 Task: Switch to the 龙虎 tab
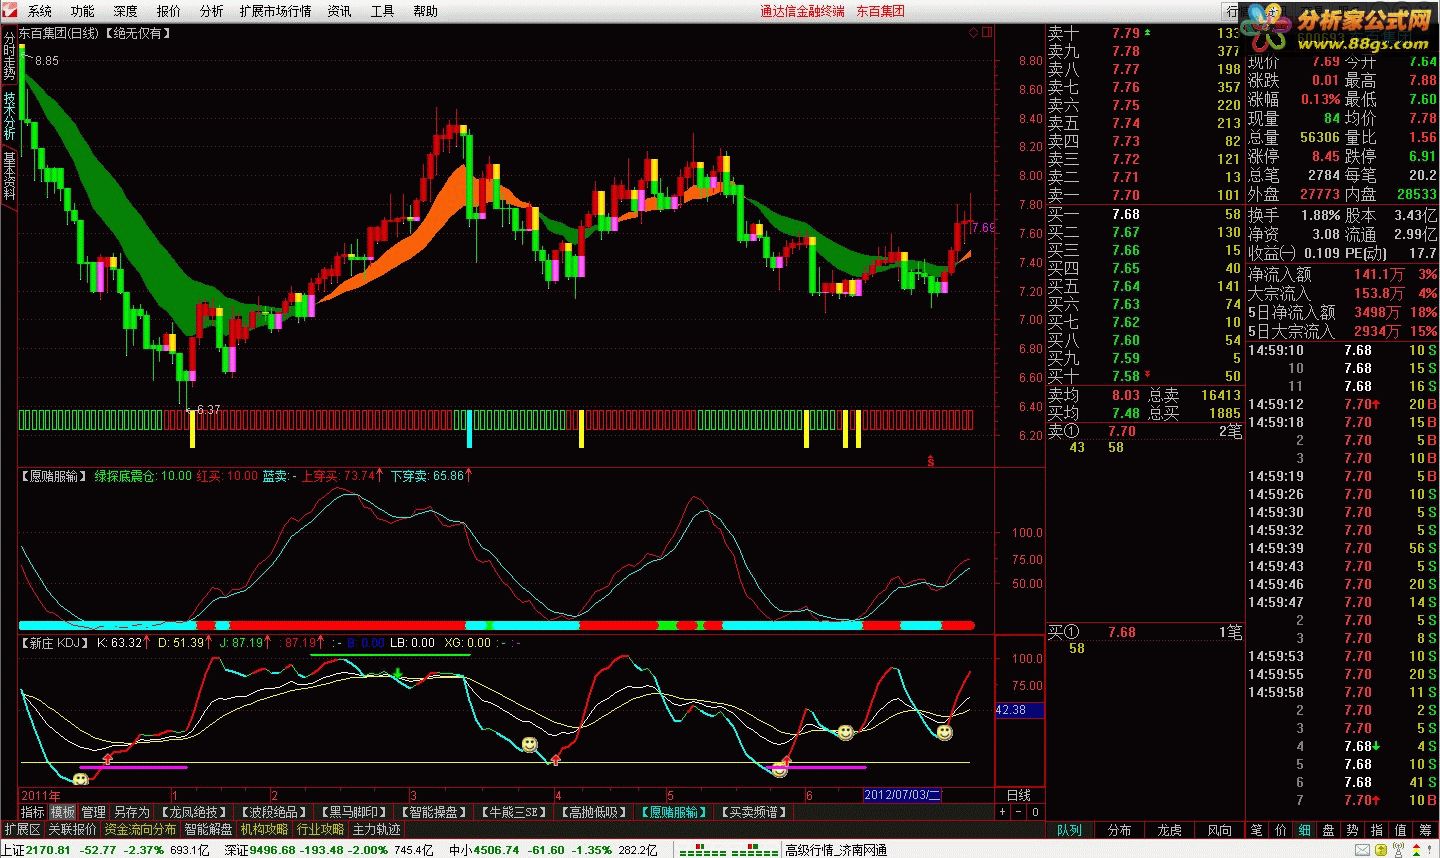(1169, 830)
